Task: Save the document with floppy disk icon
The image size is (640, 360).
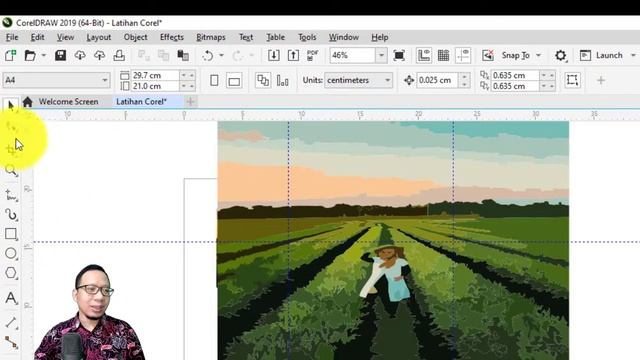Action: (60, 55)
